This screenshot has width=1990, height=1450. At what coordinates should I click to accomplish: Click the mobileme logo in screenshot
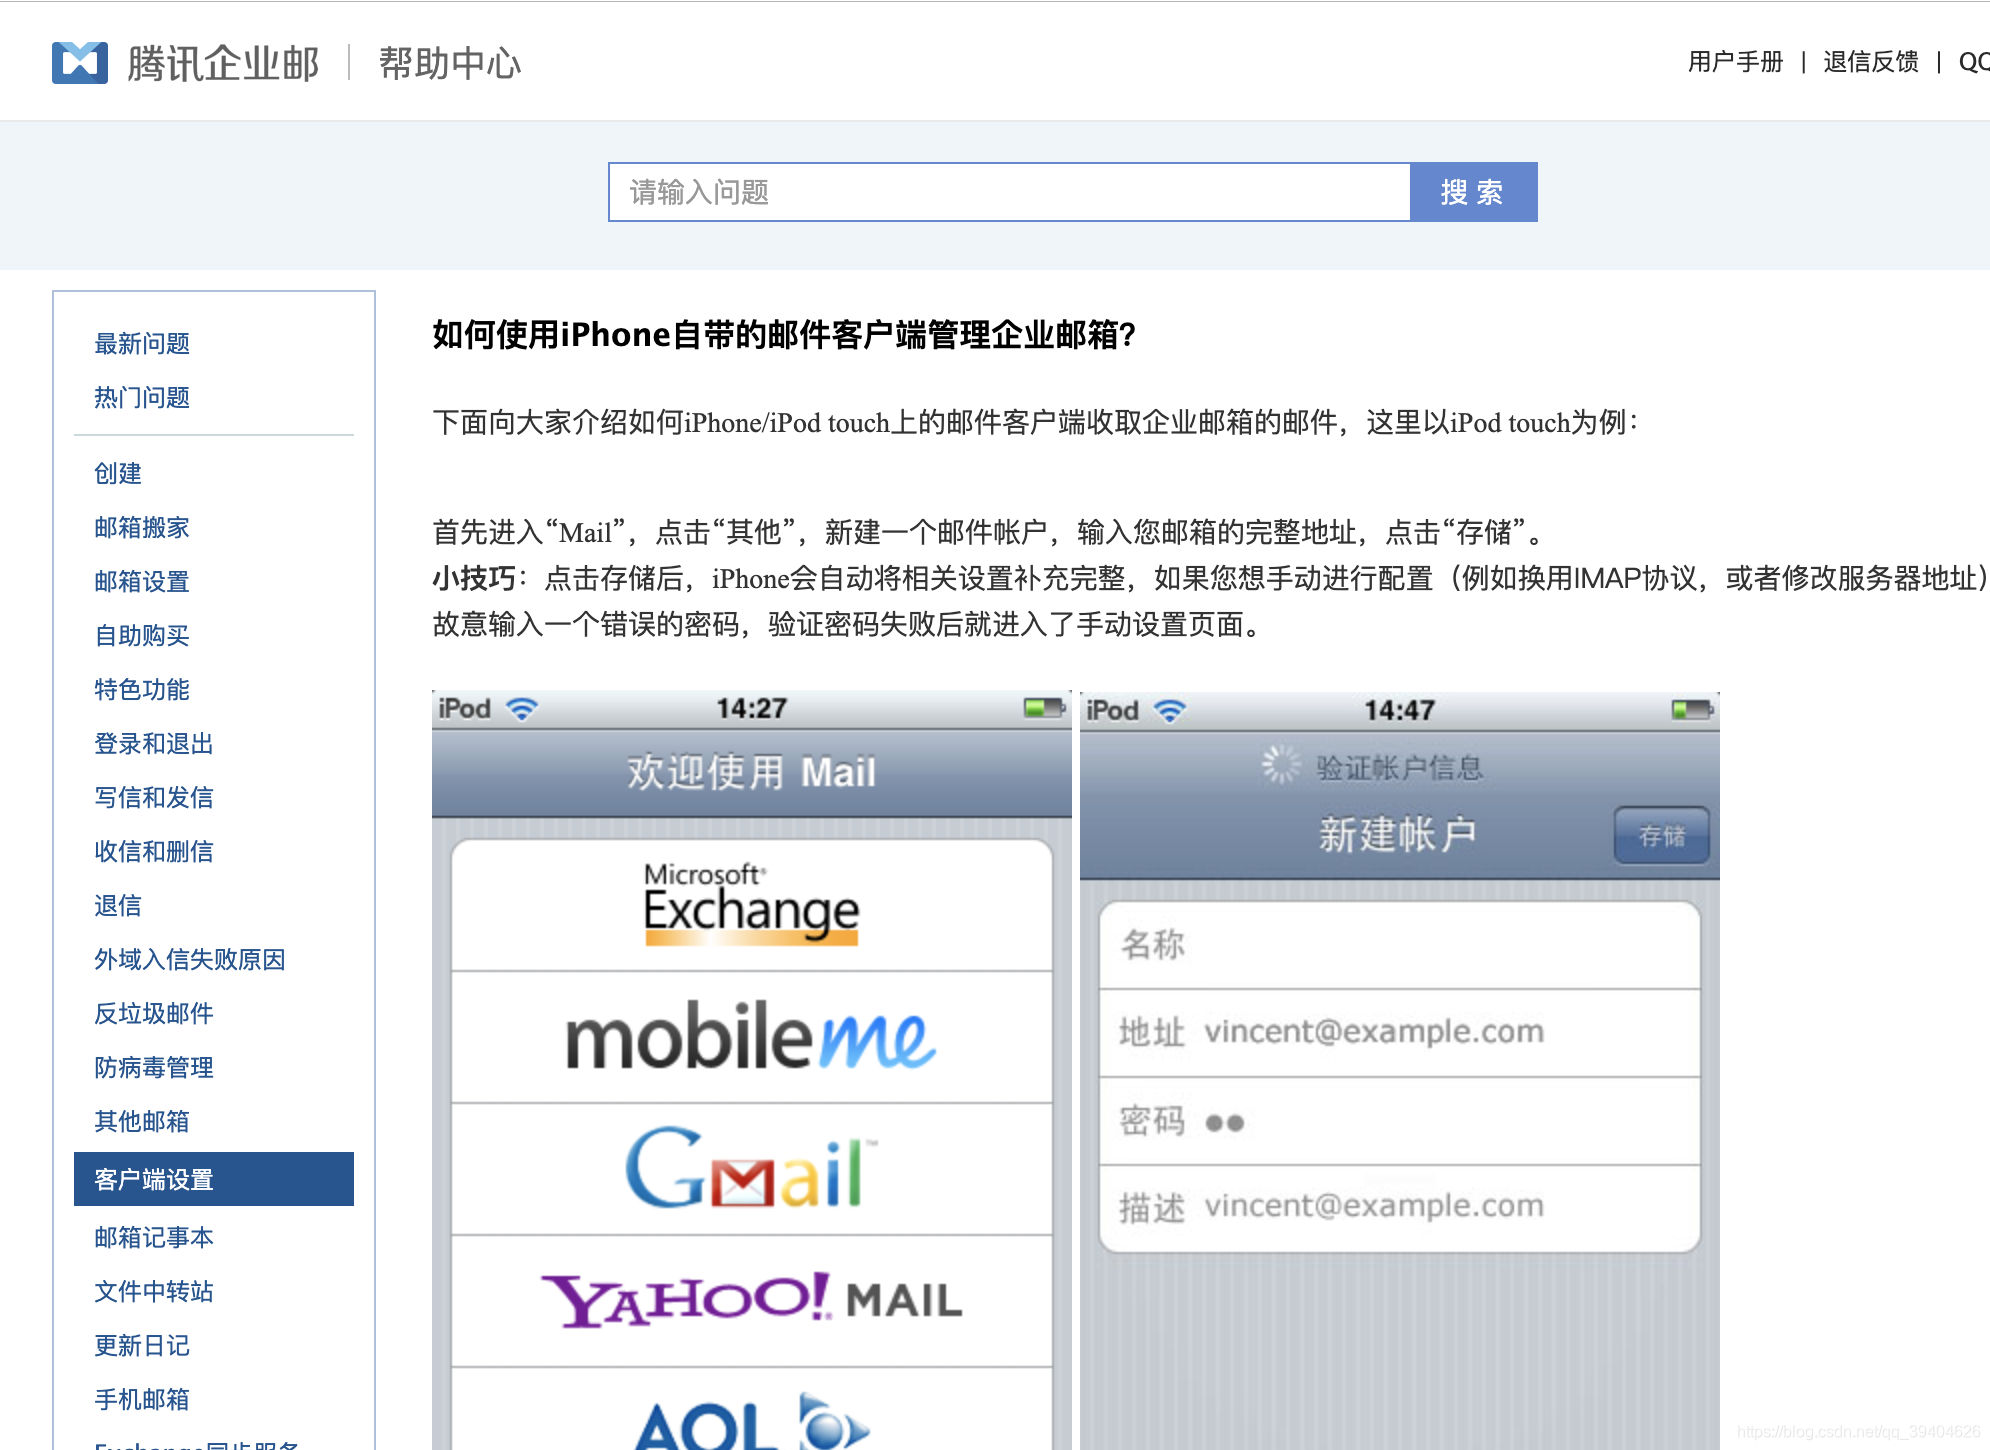click(x=751, y=1036)
